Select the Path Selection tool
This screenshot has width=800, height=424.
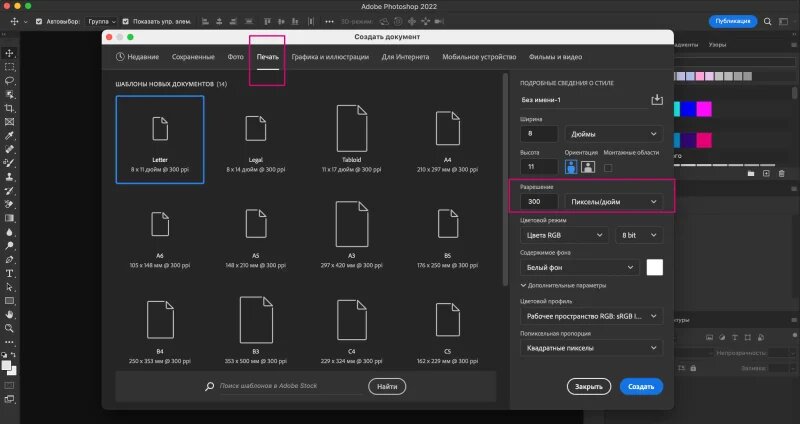click(9, 287)
